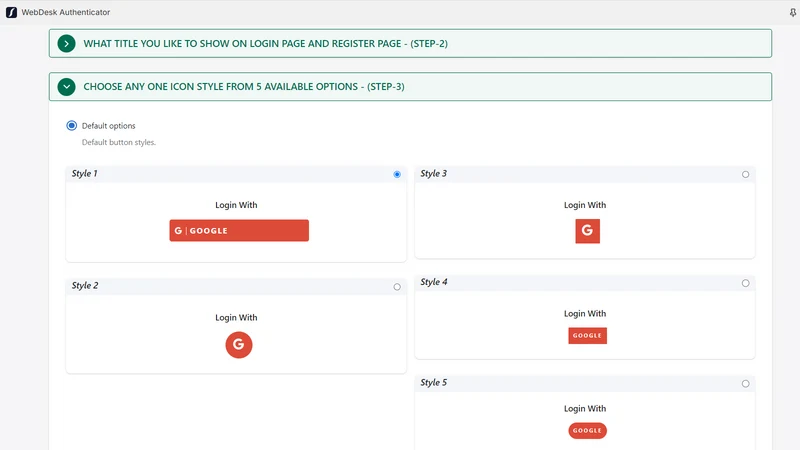The width and height of the screenshot is (800, 450).
Task: Click 'Login With' text in Style 2
Action: (236, 317)
